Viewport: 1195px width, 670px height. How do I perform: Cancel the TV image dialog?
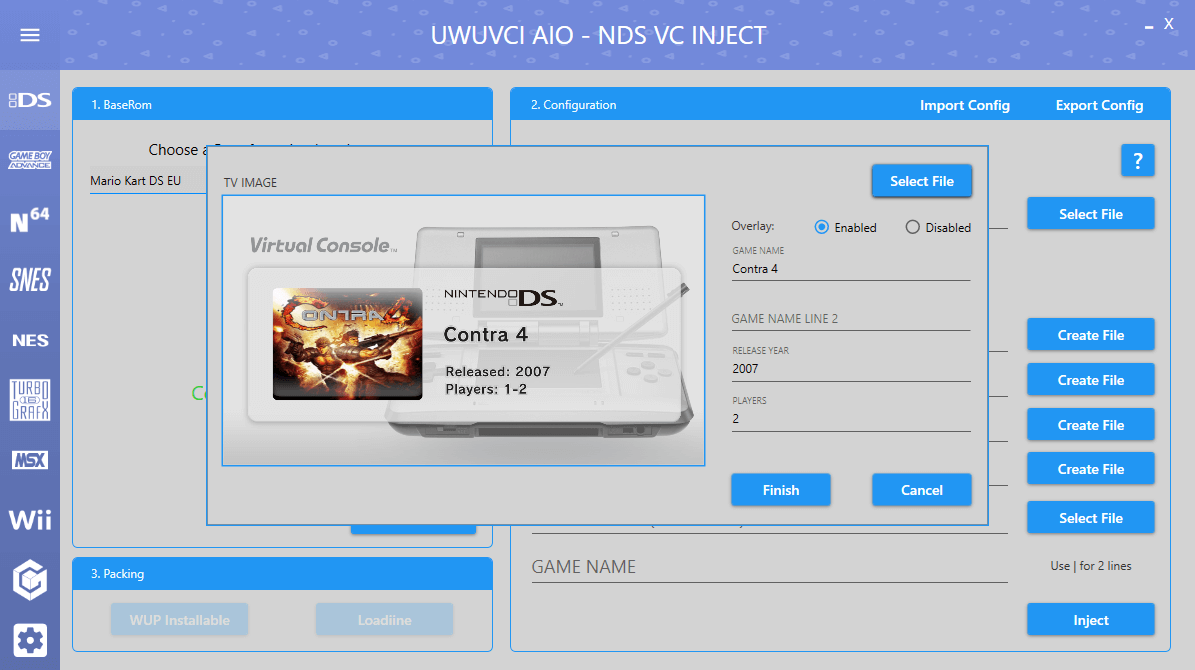click(921, 490)
